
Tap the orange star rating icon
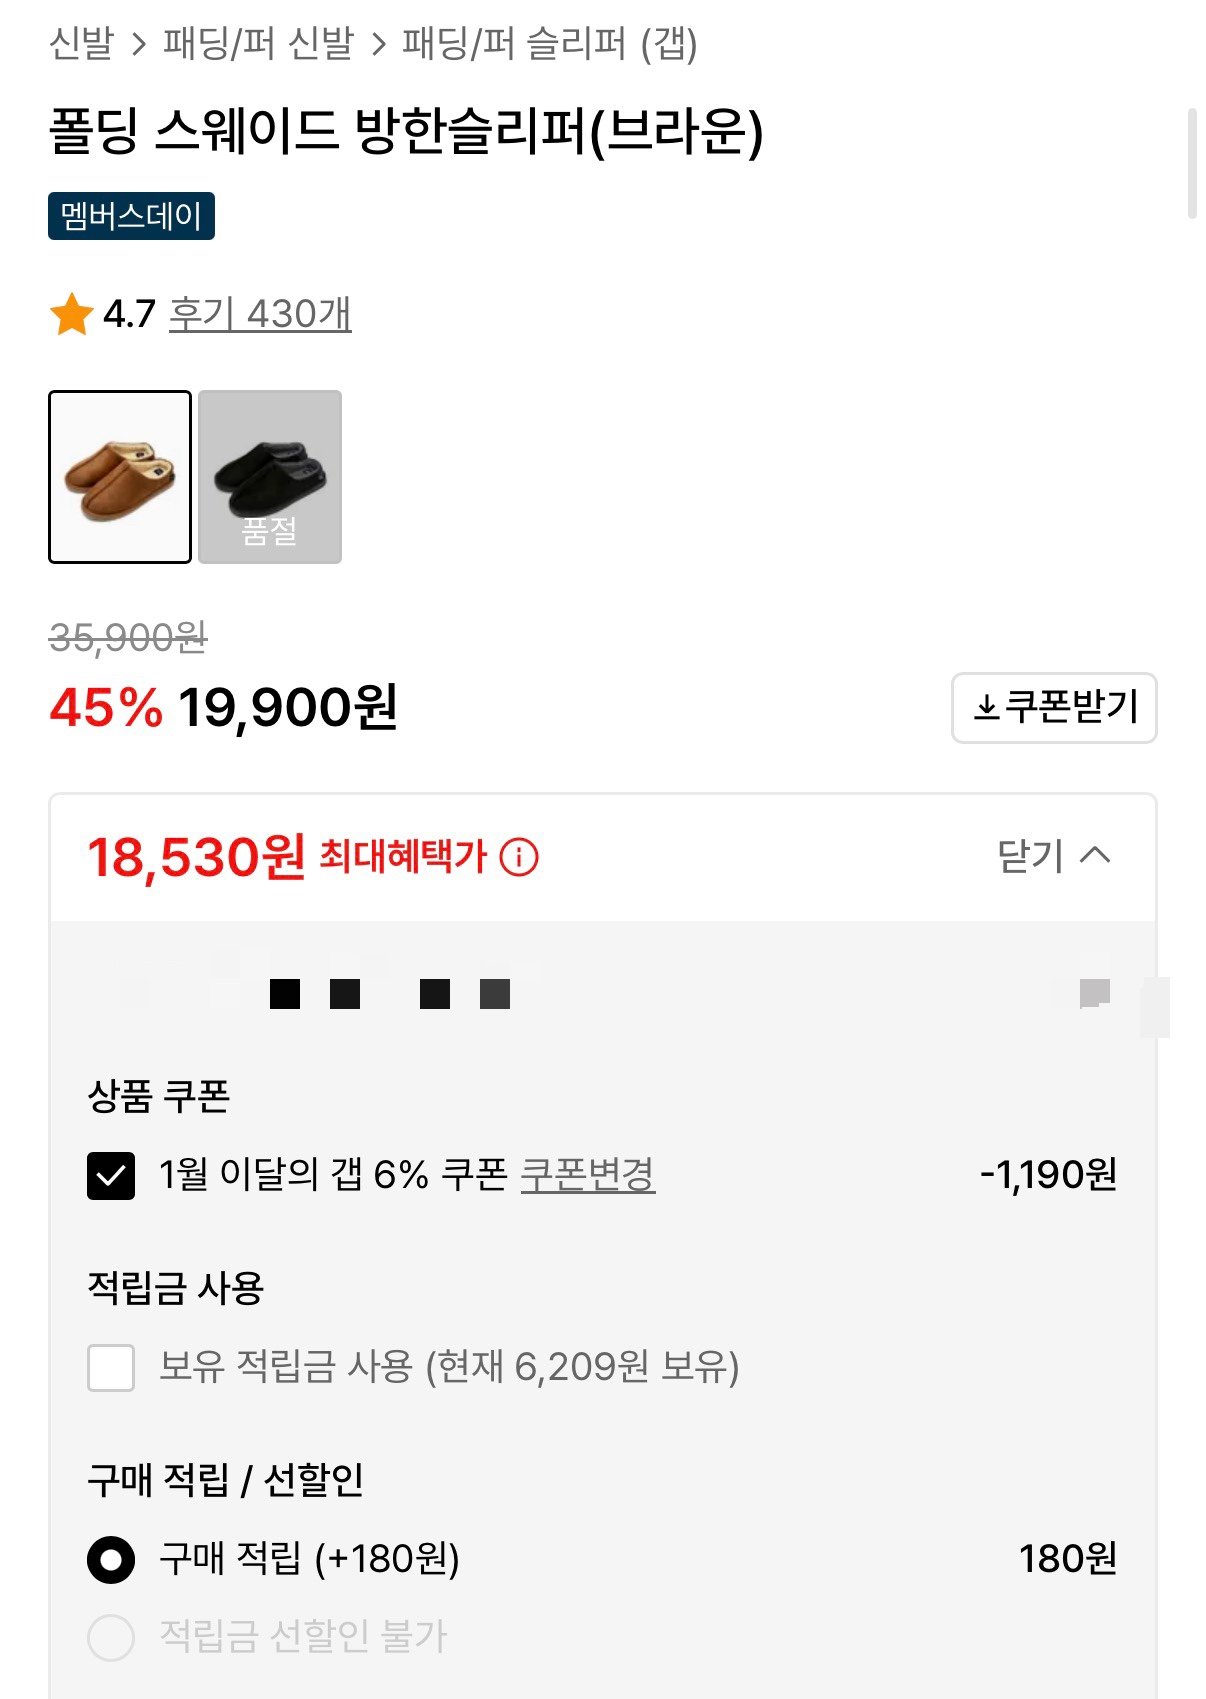pos(71,314)
